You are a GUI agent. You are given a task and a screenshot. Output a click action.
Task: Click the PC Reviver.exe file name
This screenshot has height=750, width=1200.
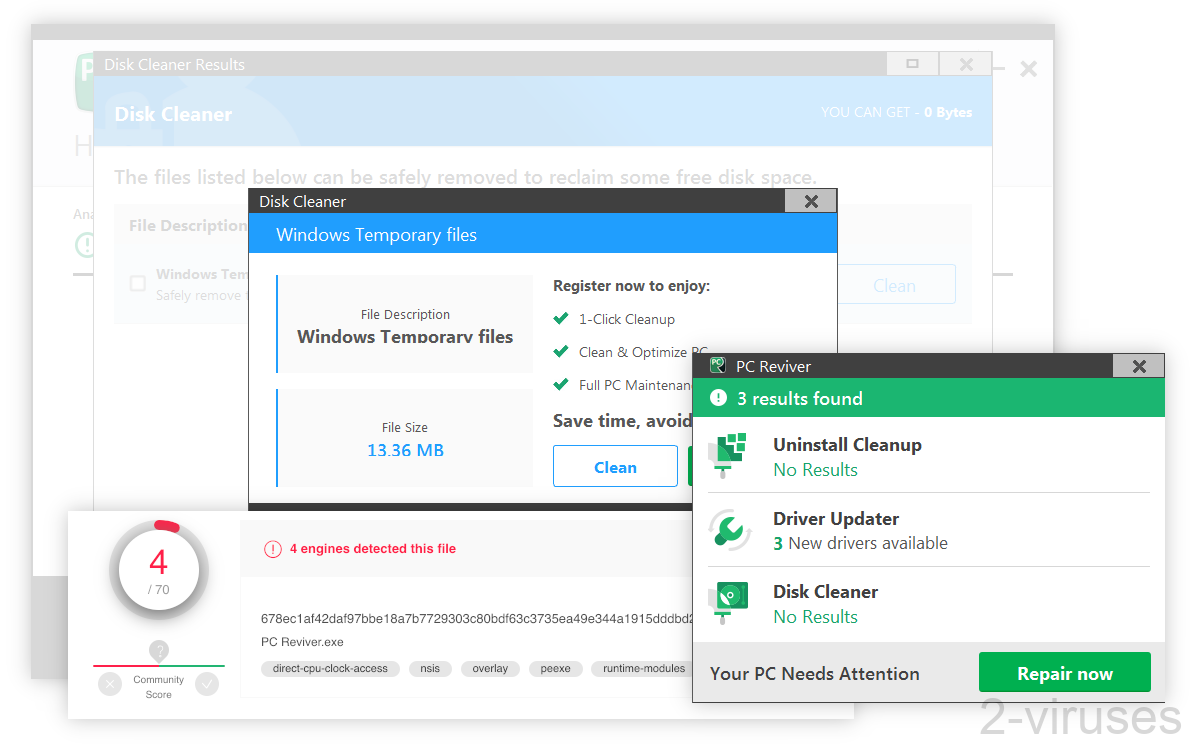click(302, 642)
